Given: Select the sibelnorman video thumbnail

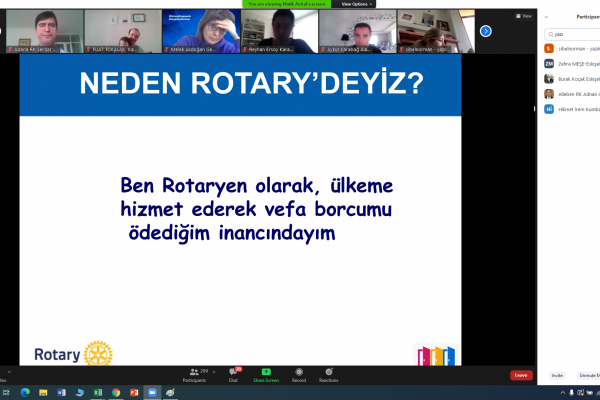Looking at the screenshot, I should [x=436, y=31].
